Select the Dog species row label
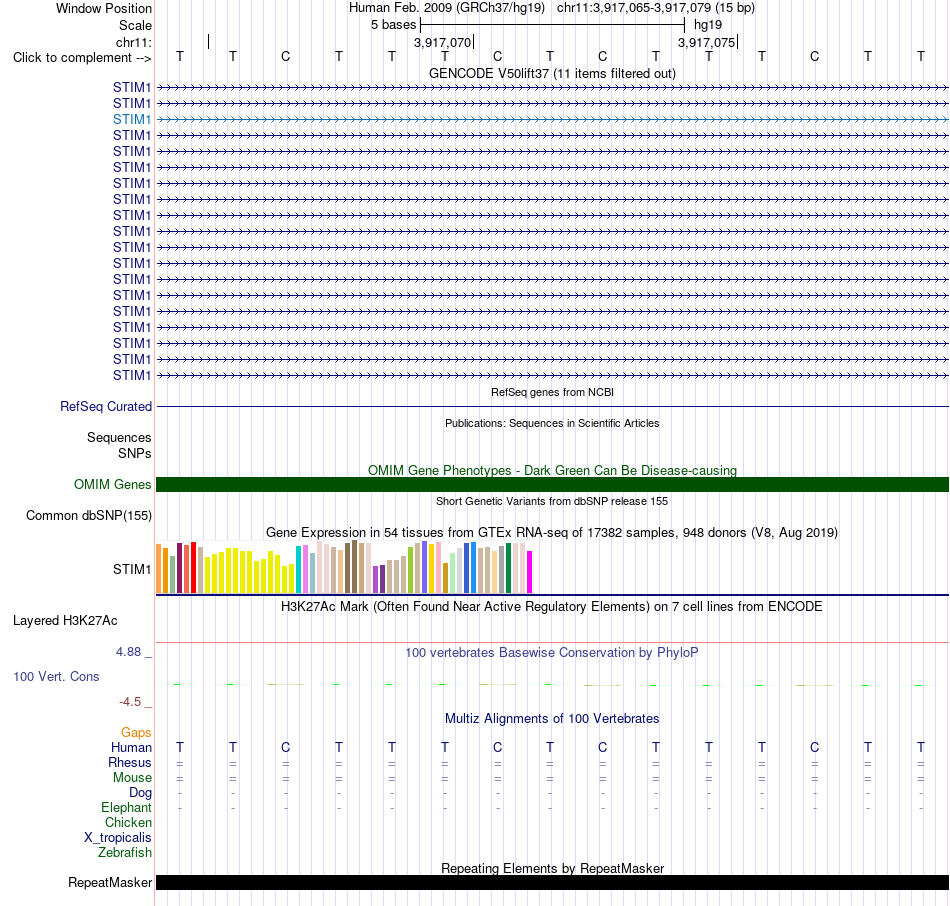The width and height of the screenshot is (950, 906). pyautogui.click(x=140, y=793)
